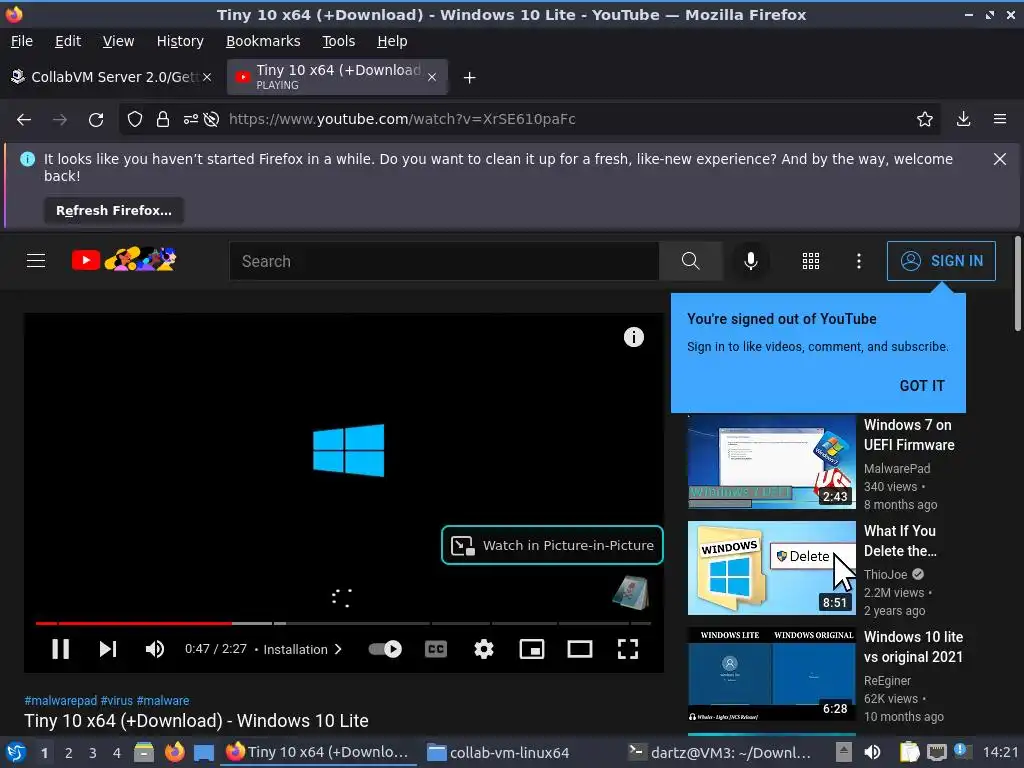This screenshot has width=1024, height=768.
Task: Show the video info card icon
Action: point(633,337)
